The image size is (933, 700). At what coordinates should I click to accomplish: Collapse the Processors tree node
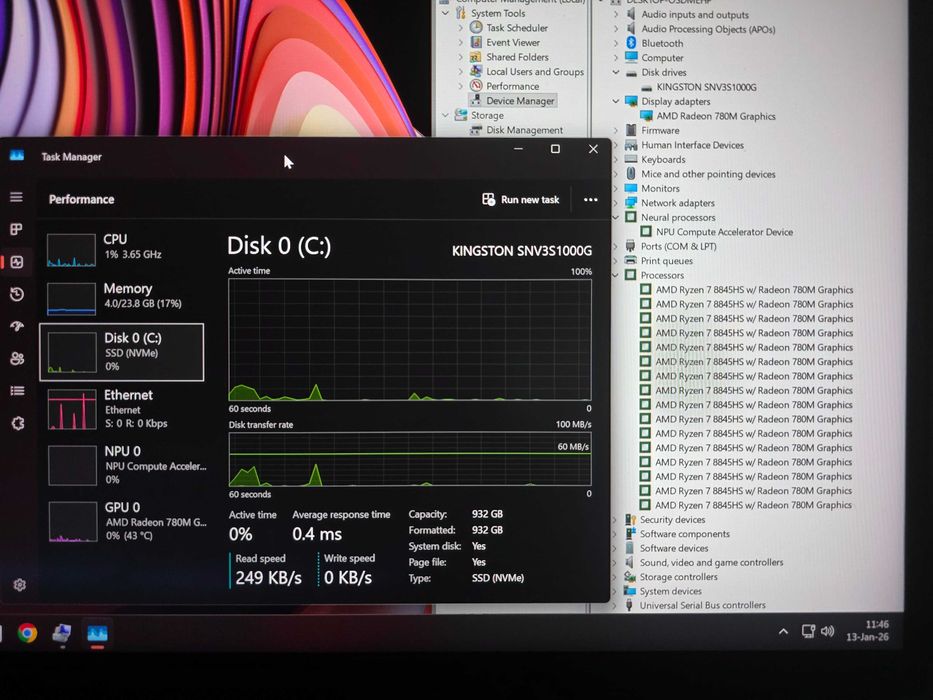(616, 275)
